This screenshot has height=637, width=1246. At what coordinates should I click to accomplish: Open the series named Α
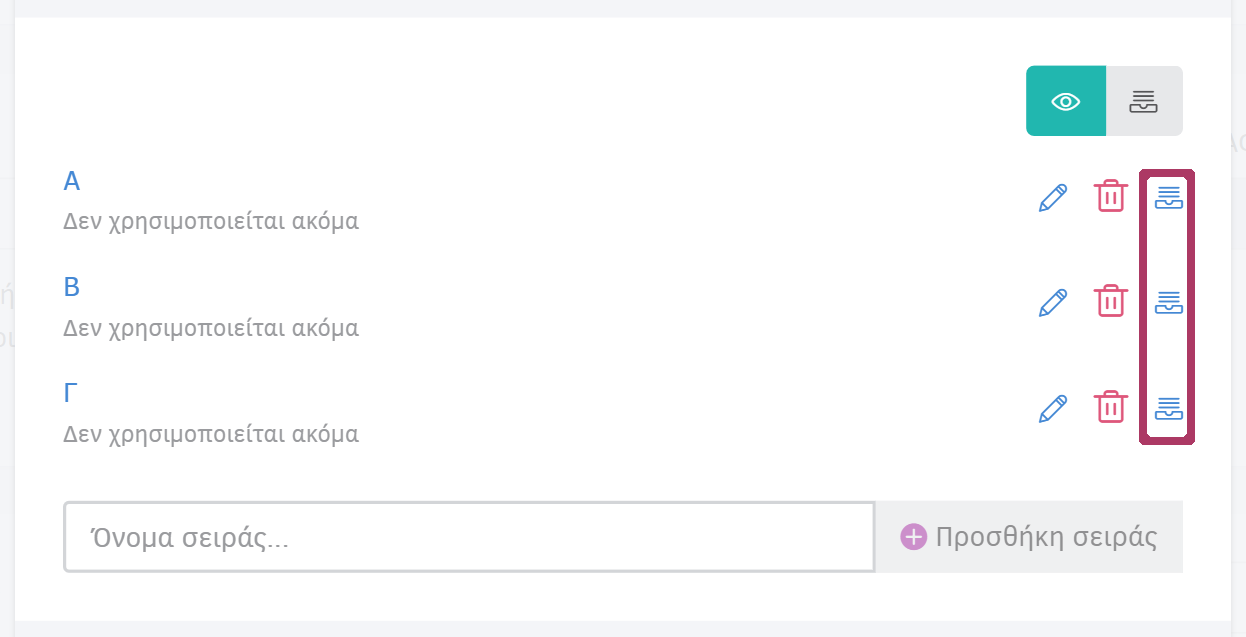[72, 181]
